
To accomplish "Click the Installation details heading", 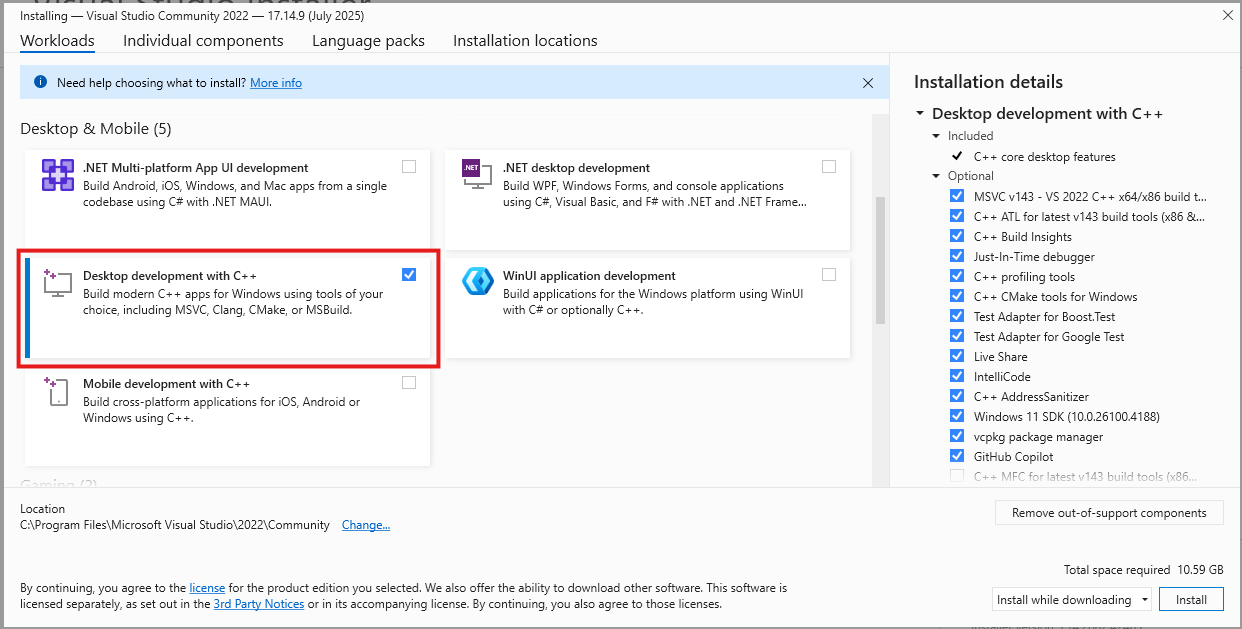I will click(988, 82).
